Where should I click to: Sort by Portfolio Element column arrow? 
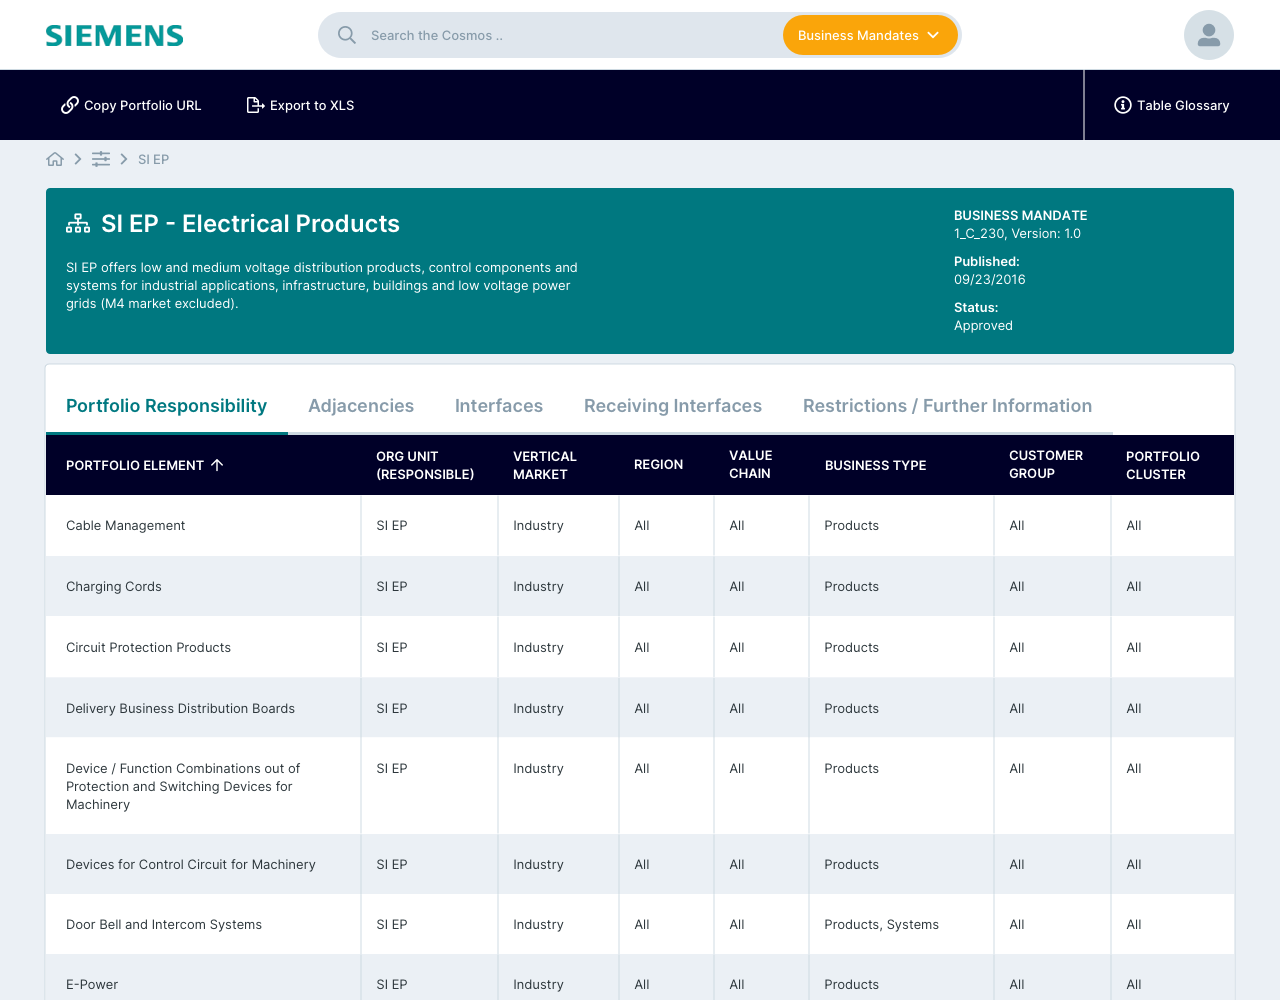217,465
